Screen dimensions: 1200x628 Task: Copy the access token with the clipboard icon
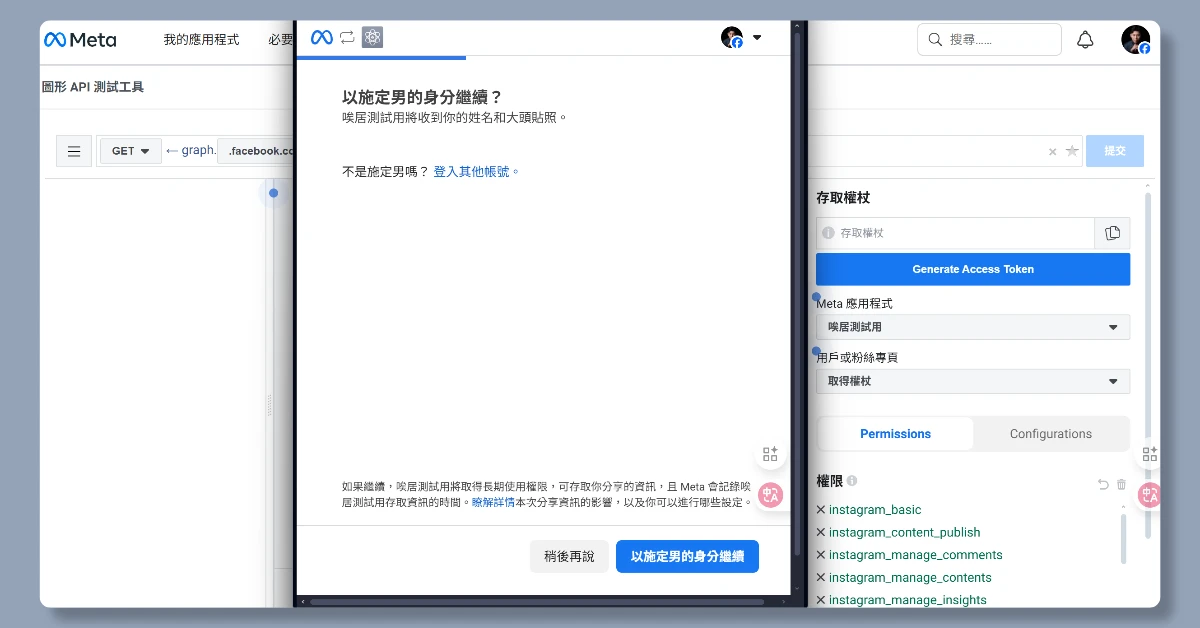tap(1113, 233)
